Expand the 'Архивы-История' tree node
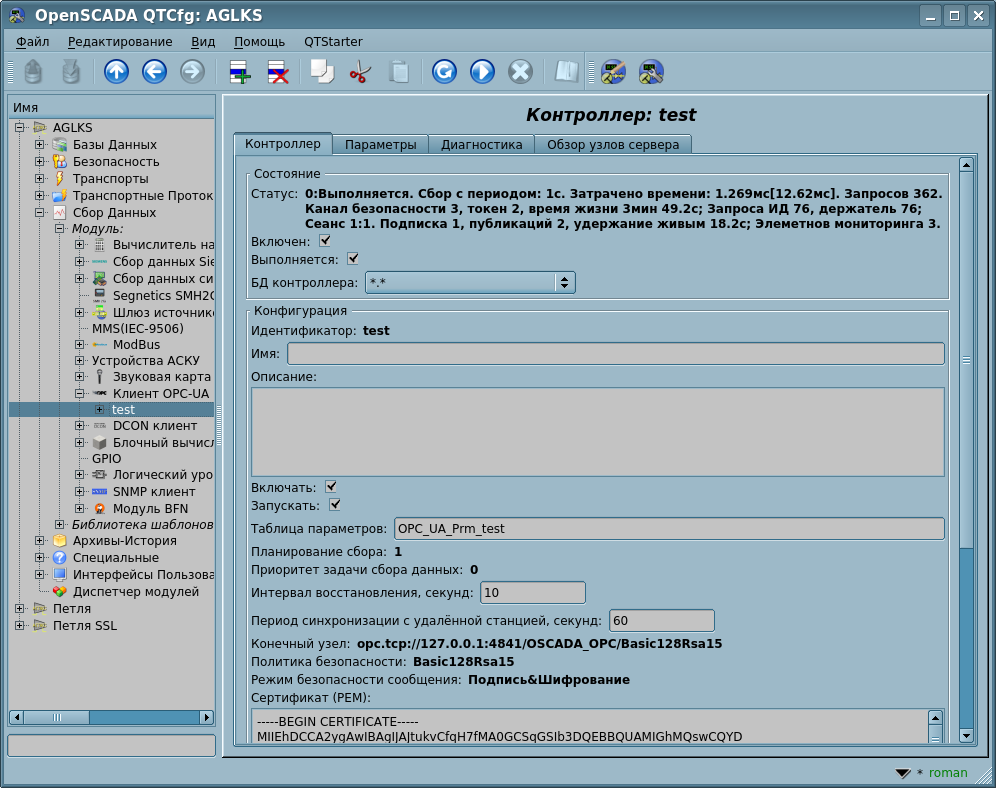The width and height of the screenshot is (996, 788). [x=39, y=541]
